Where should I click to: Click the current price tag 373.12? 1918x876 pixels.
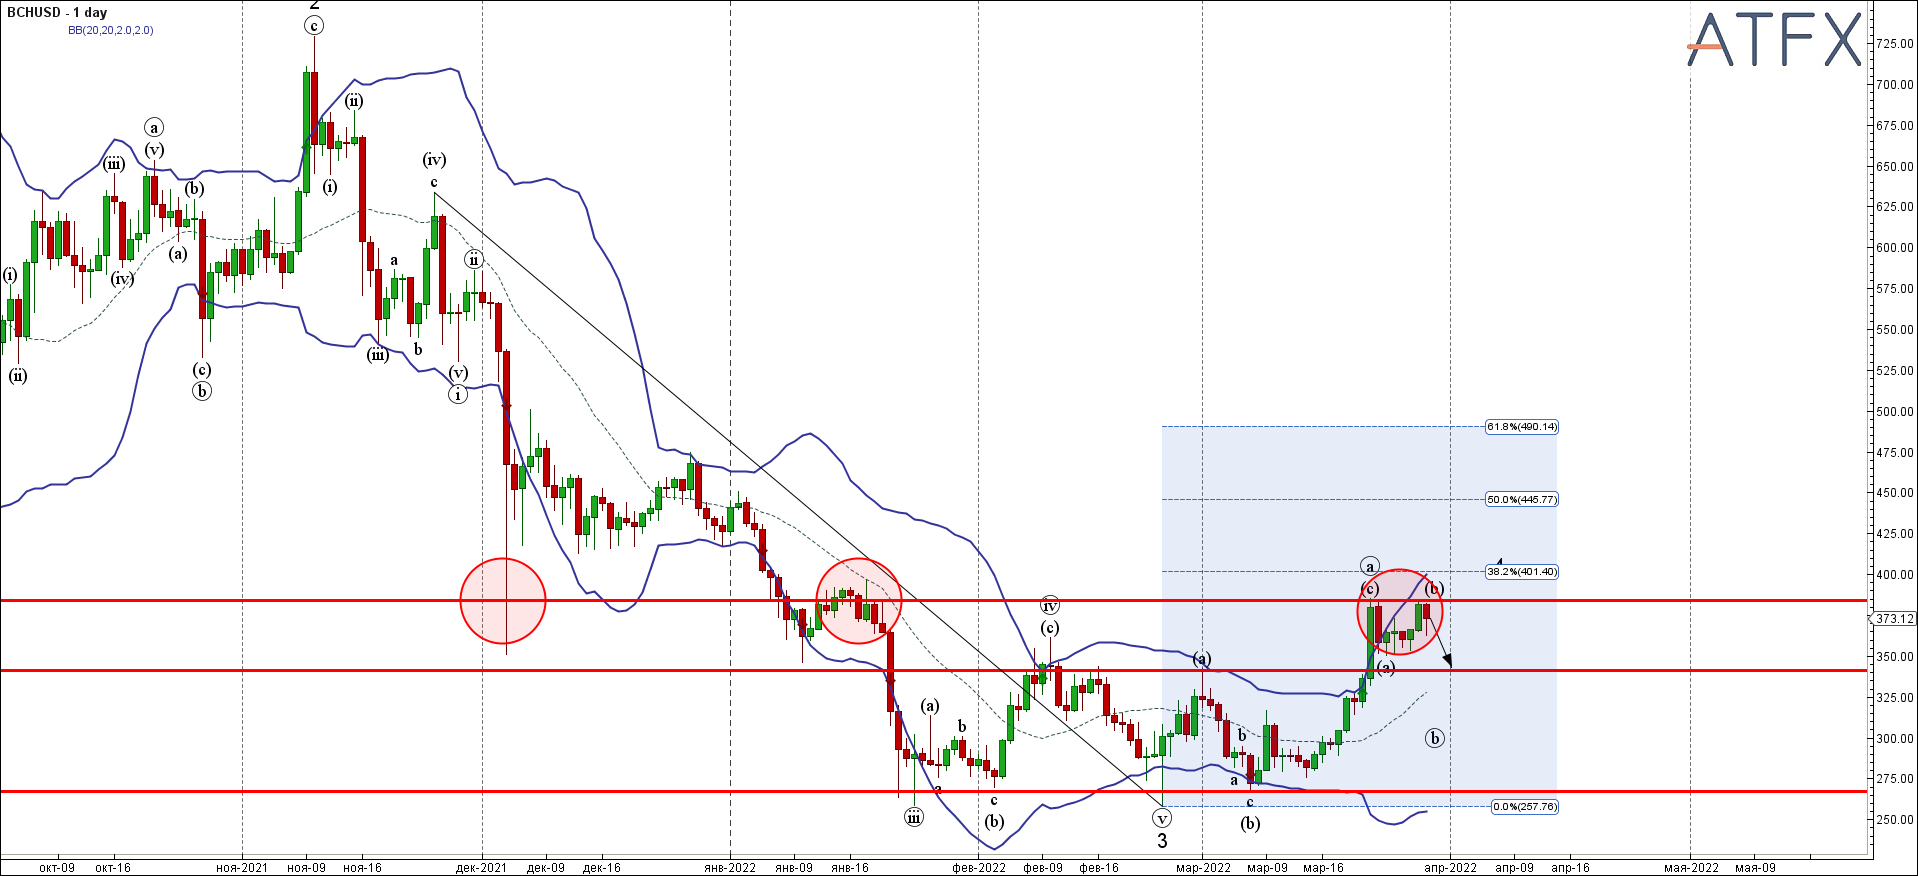tap(1894, 619)
